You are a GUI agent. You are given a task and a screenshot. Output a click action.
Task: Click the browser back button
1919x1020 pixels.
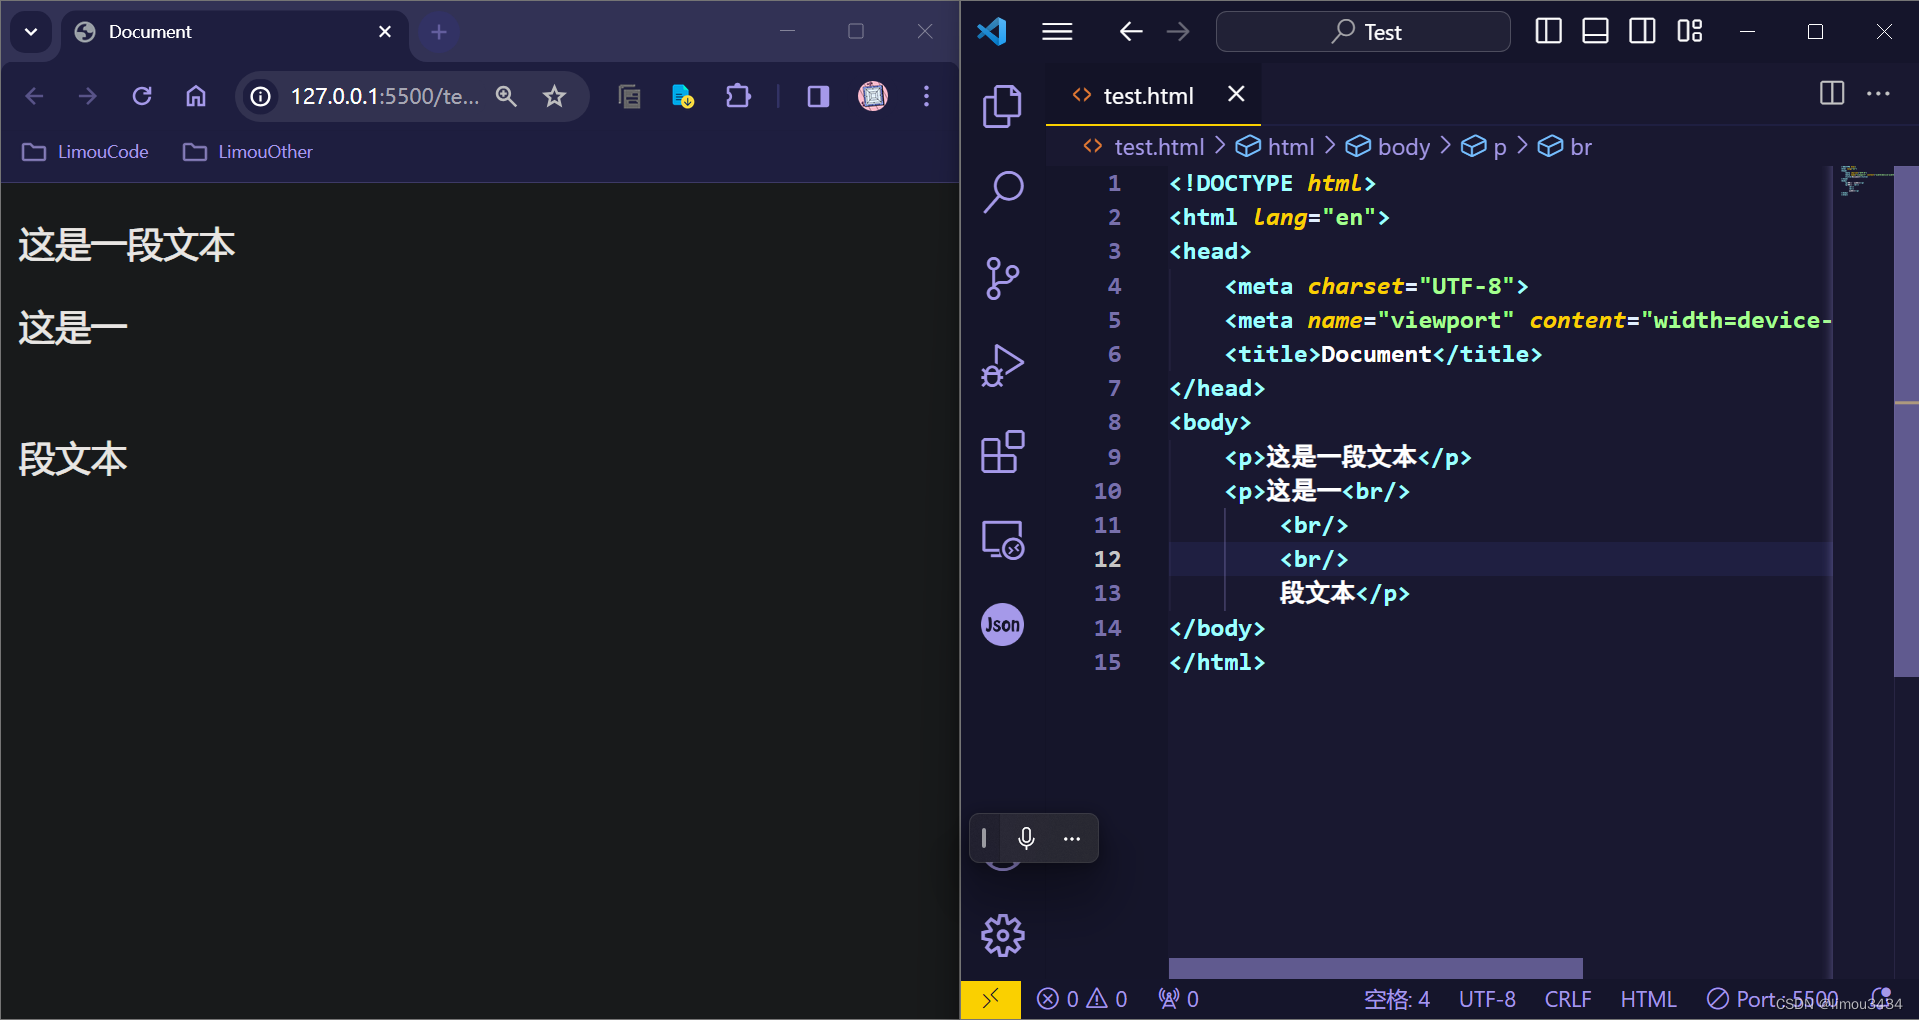coord(34,96)
